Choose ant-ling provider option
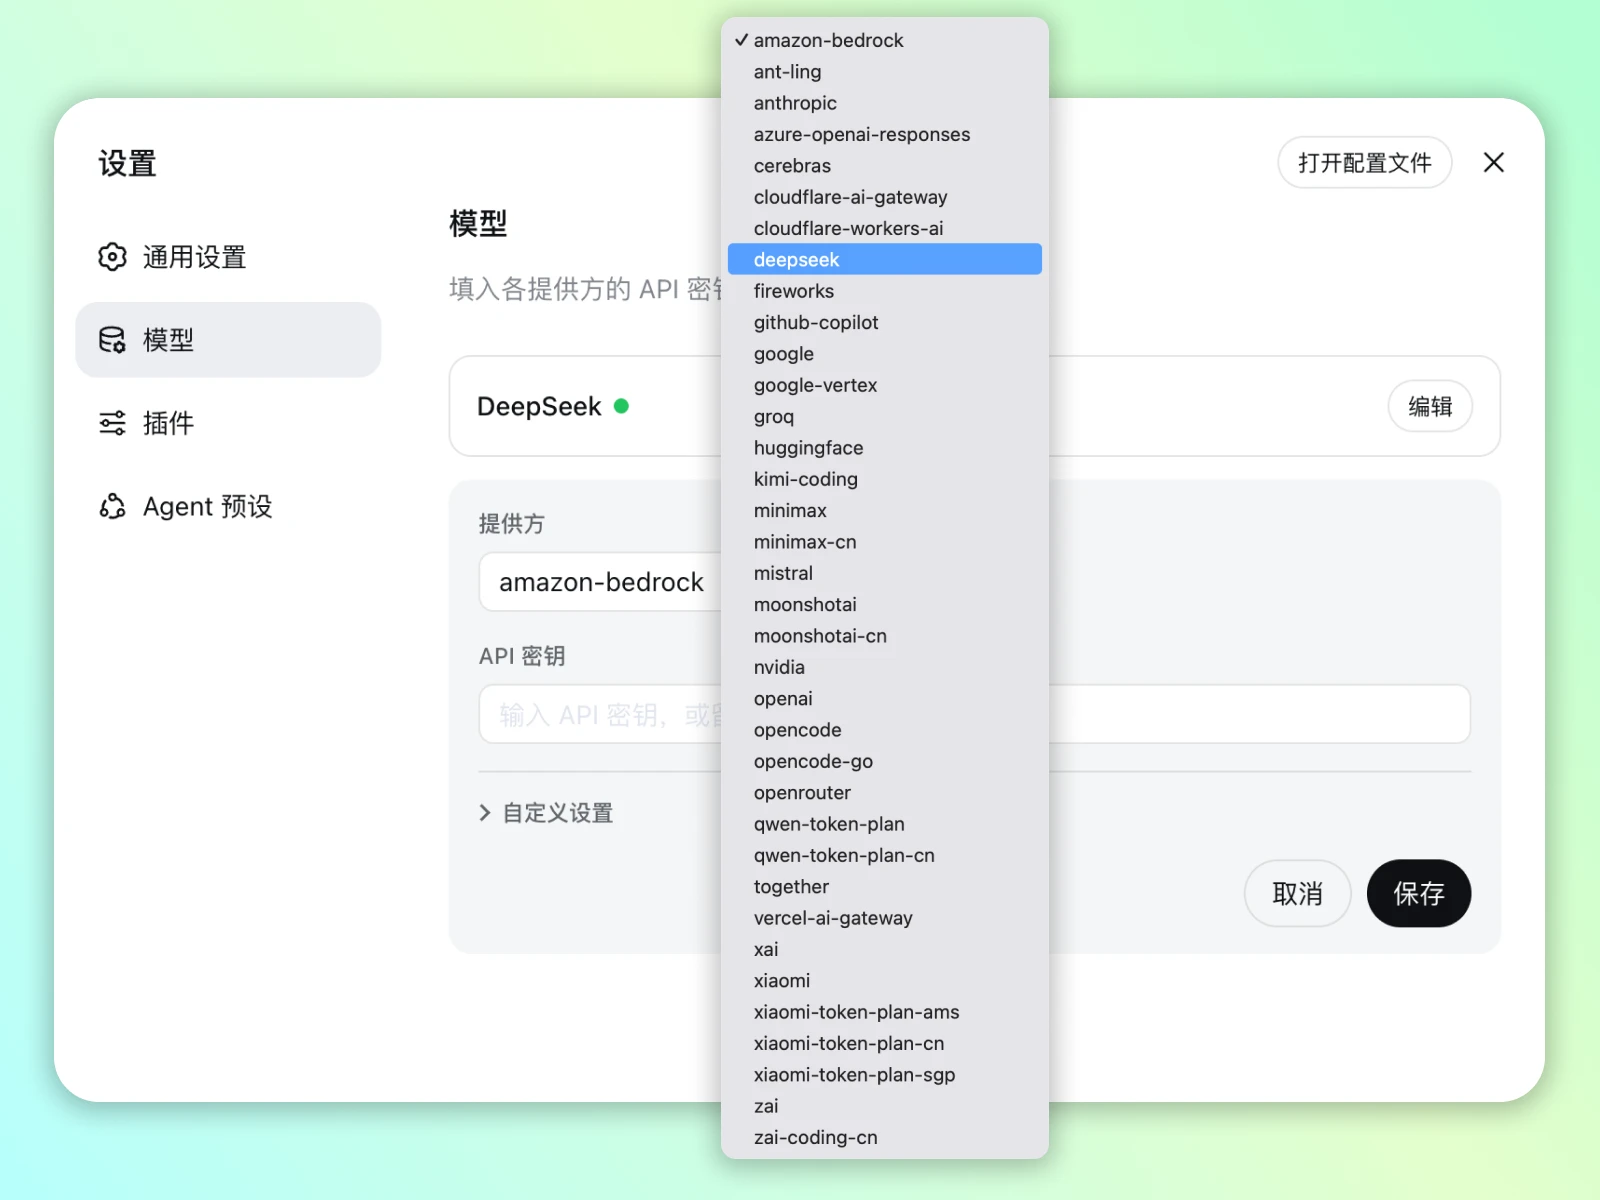Image resolution: width=1600 pixels, height=1200 pixels. coord(885,72)
